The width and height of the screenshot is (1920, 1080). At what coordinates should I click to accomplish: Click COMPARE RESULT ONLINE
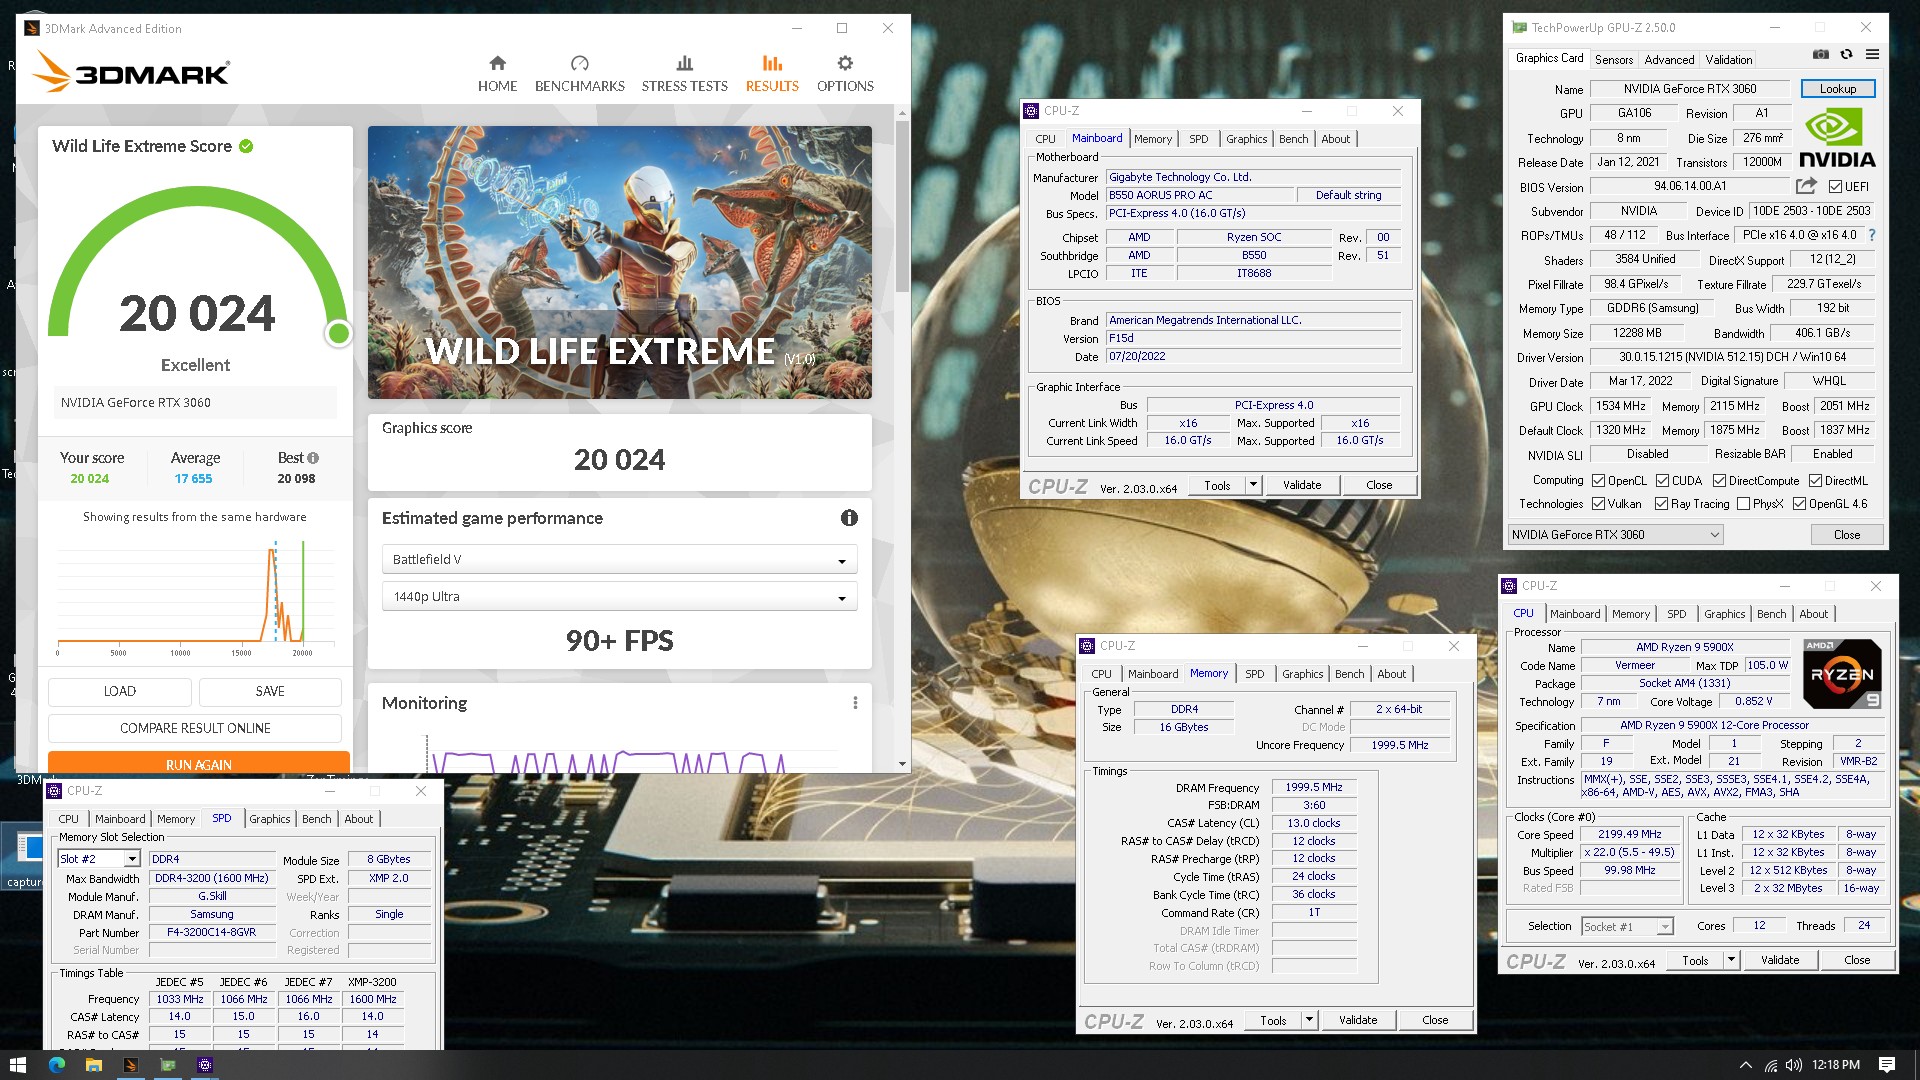point(195,728)
